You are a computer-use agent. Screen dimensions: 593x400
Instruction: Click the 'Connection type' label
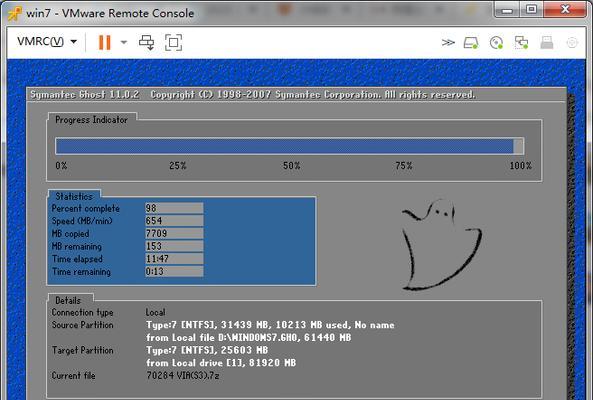click(x=82, y=313)
